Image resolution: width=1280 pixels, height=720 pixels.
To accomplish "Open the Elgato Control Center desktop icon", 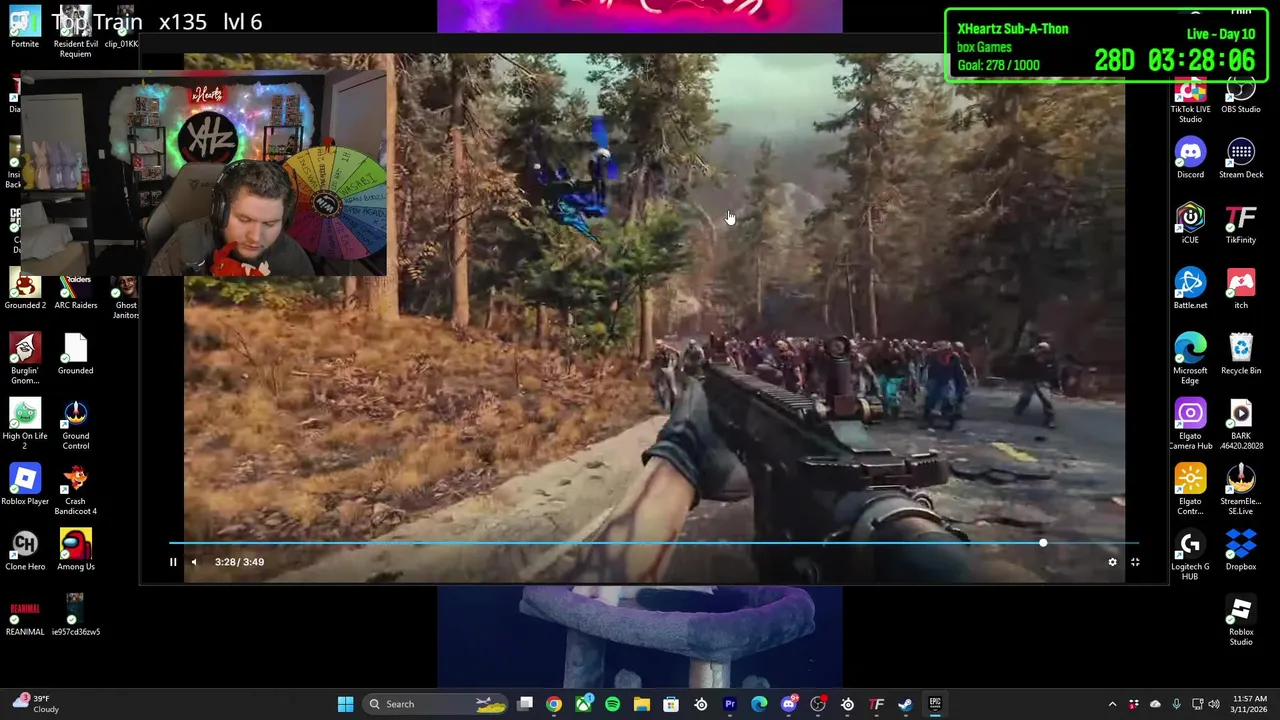I will (1190, 491).
